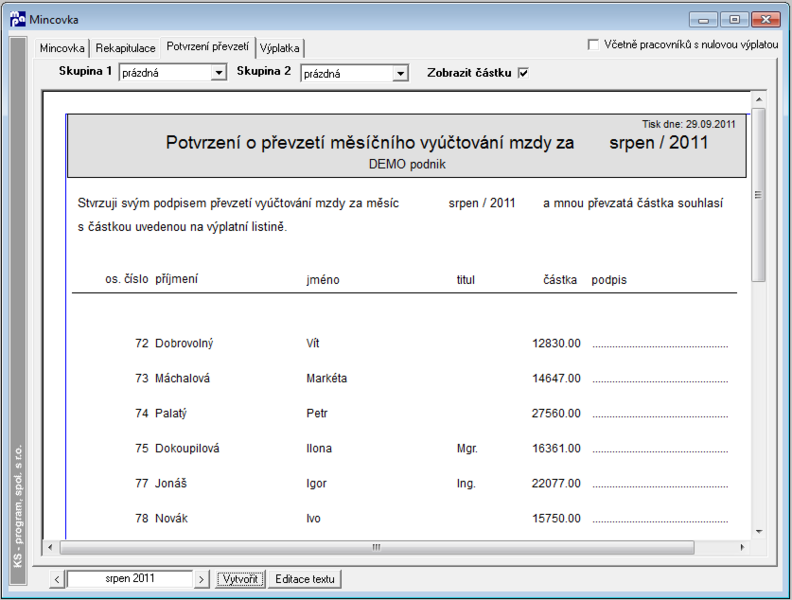Enable Včetně pracovníků s nulovou výplatou

point(593,44)
